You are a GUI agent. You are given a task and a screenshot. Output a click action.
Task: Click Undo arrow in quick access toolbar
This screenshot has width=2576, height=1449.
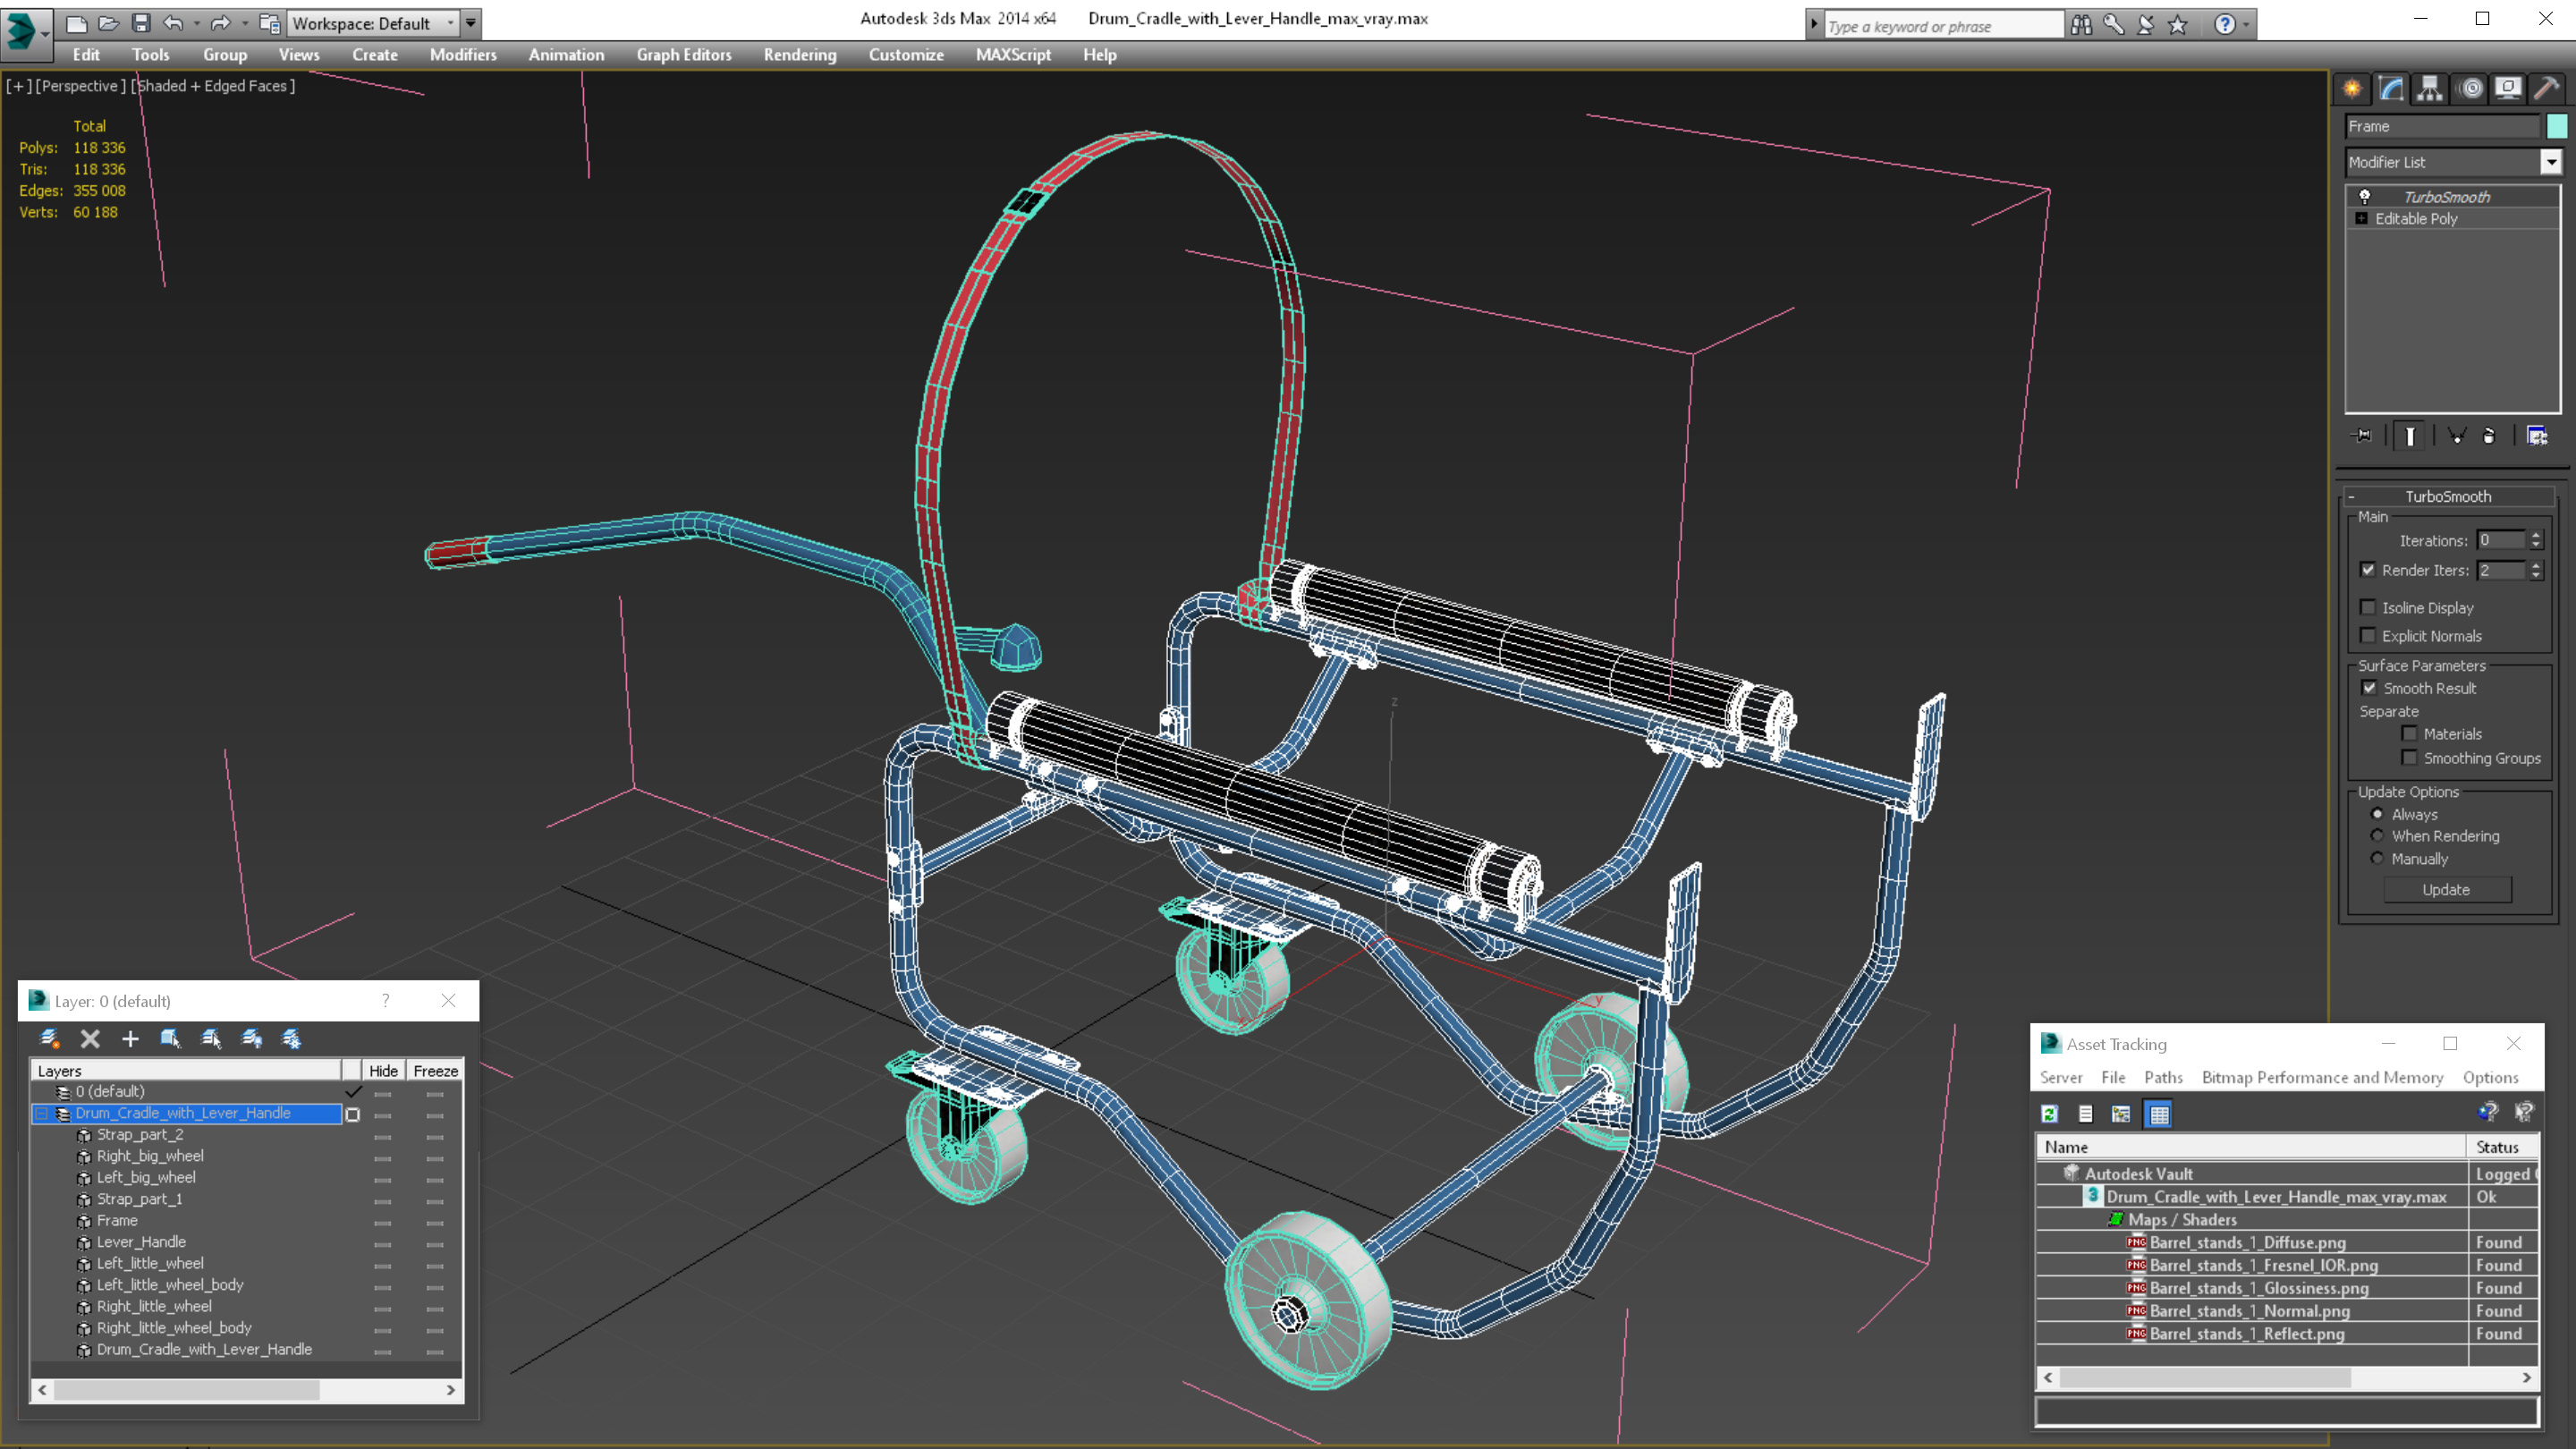click(173, 23)
